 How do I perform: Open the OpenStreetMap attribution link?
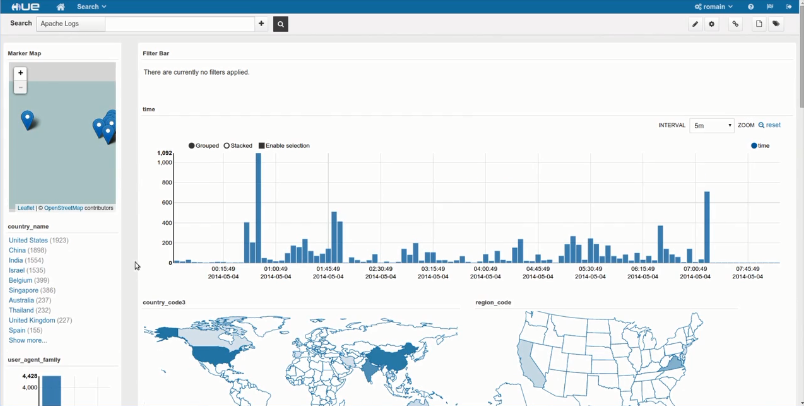tap(63, 208)
